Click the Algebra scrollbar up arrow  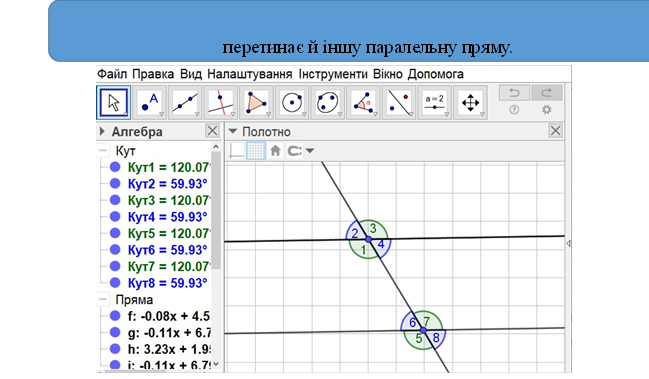pos(216,146)
